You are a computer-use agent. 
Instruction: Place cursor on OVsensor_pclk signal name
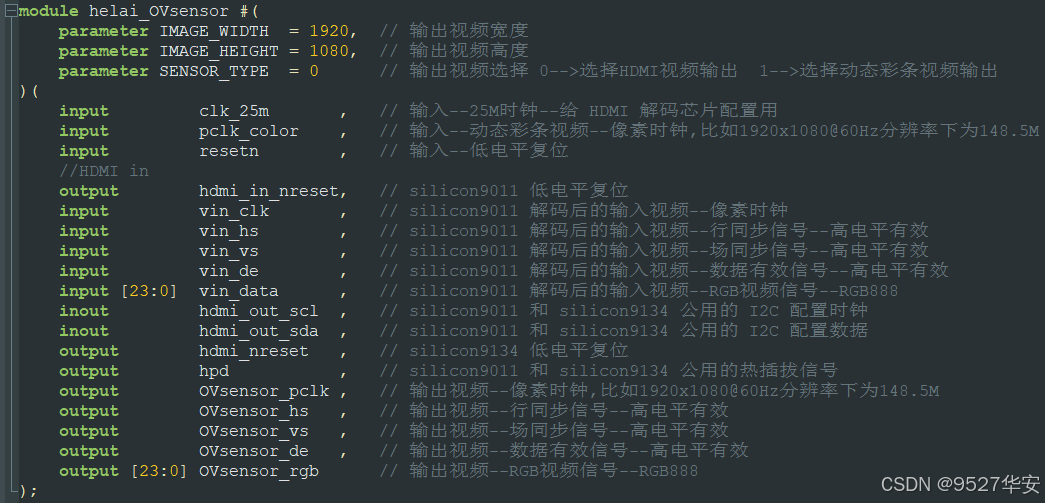pos(264,391)
